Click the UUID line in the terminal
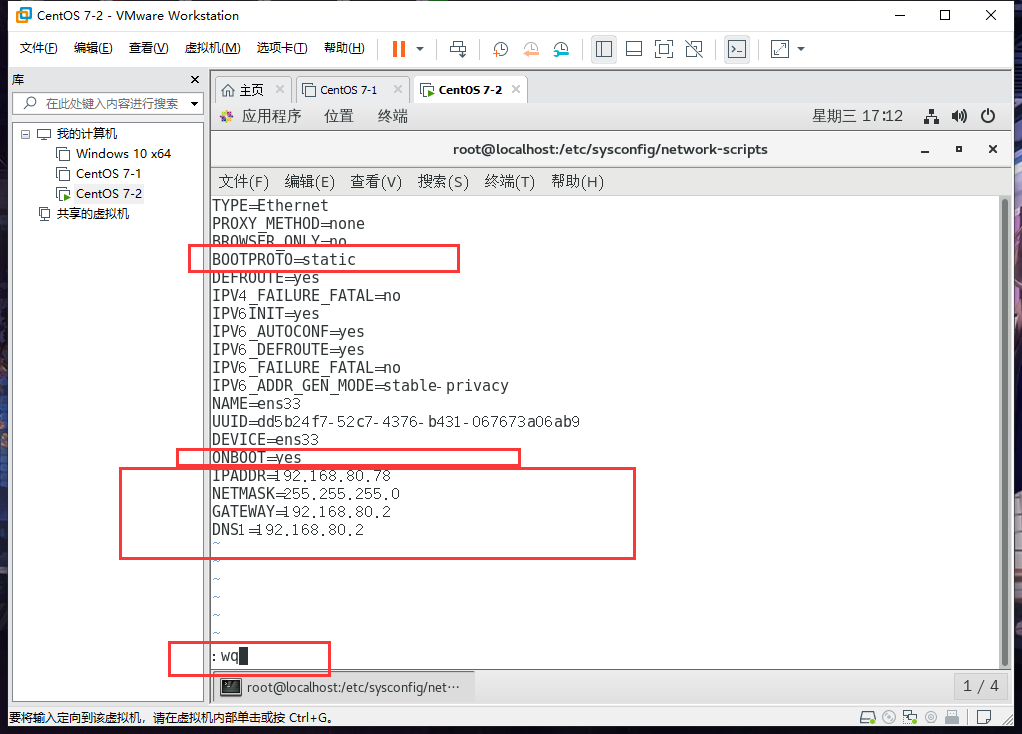The height and width of the screenshot is (734, 1022). [x=396, y=422]
